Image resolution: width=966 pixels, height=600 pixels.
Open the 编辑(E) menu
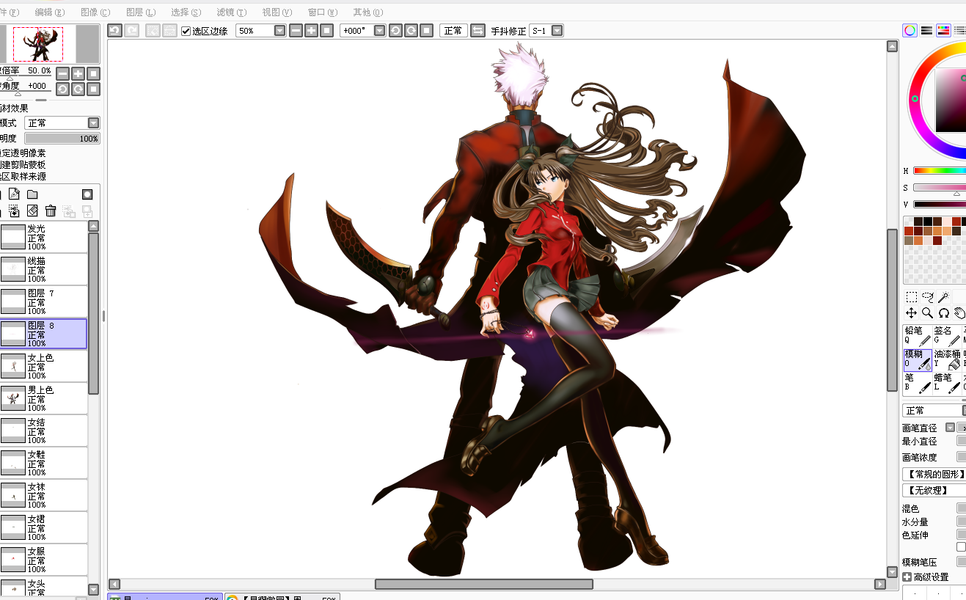pyautogui.click(x=49, y=12)
